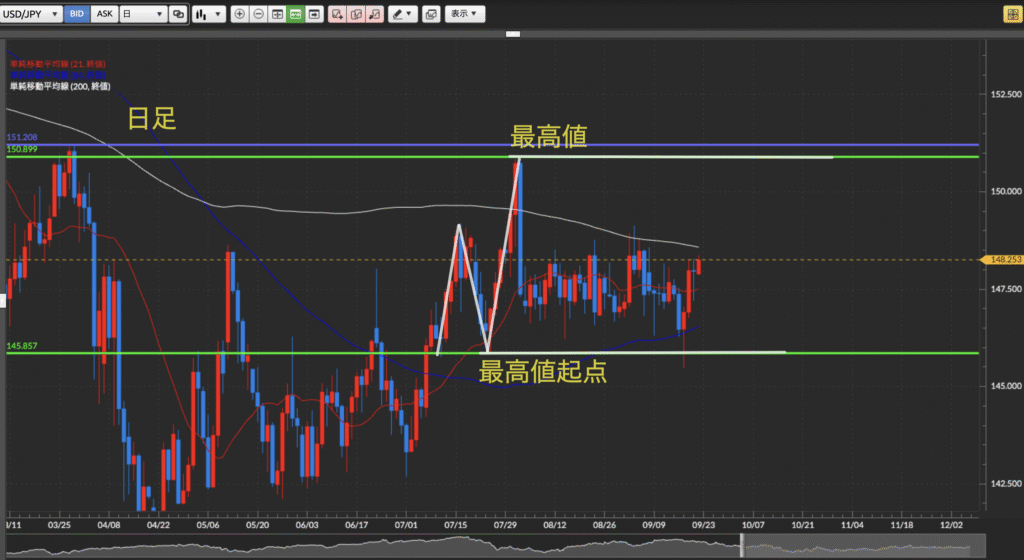This screenshot has height=560, width=1024.
Task: Switch price display to BID
Action: (x=76, y=15)
